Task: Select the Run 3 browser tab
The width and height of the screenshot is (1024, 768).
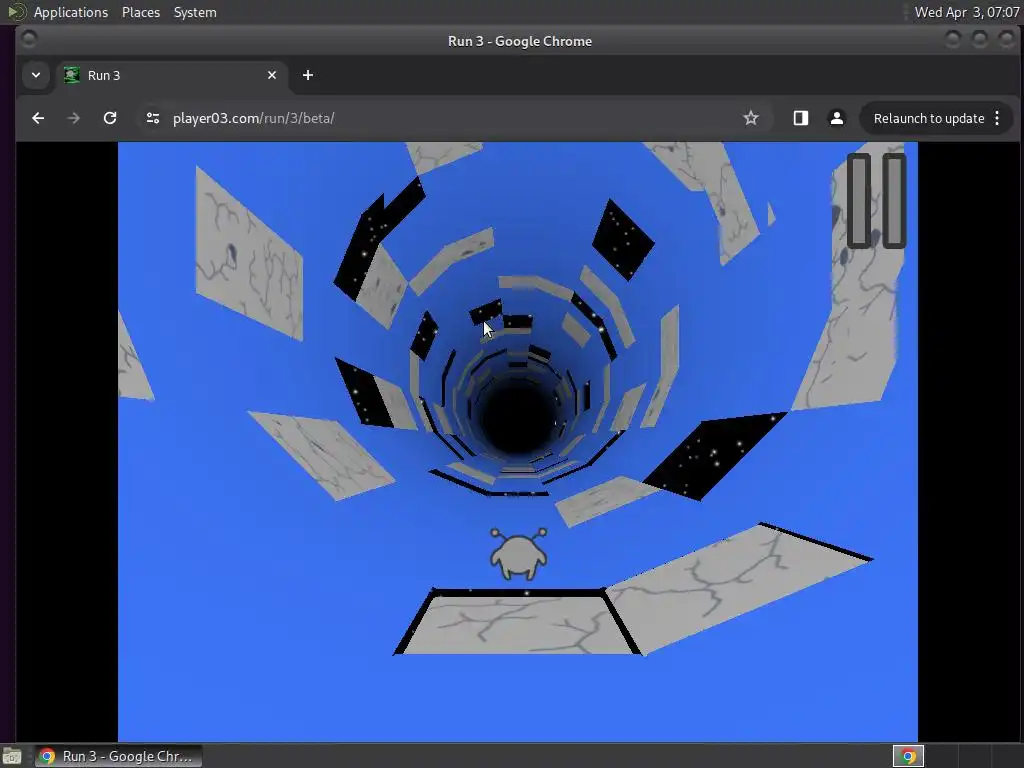Action: point(170,75)
